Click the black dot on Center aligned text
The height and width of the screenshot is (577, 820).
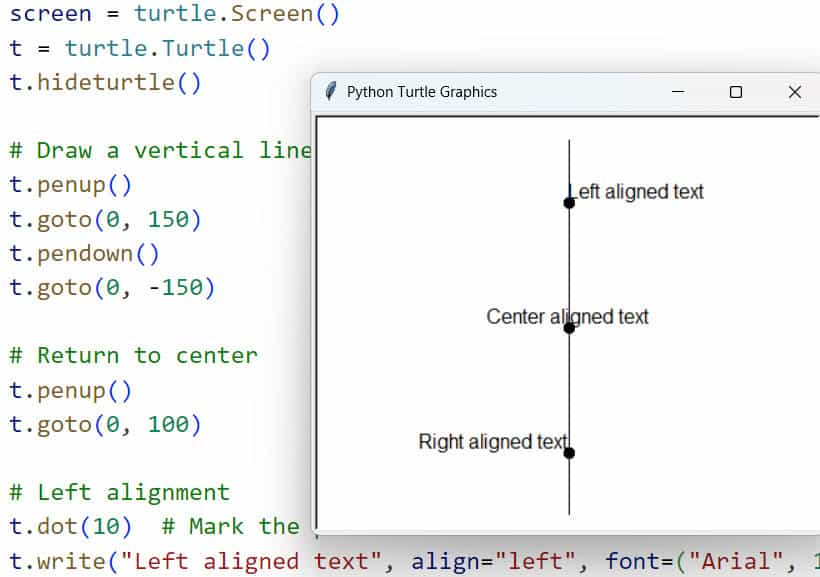coord(569,328)
